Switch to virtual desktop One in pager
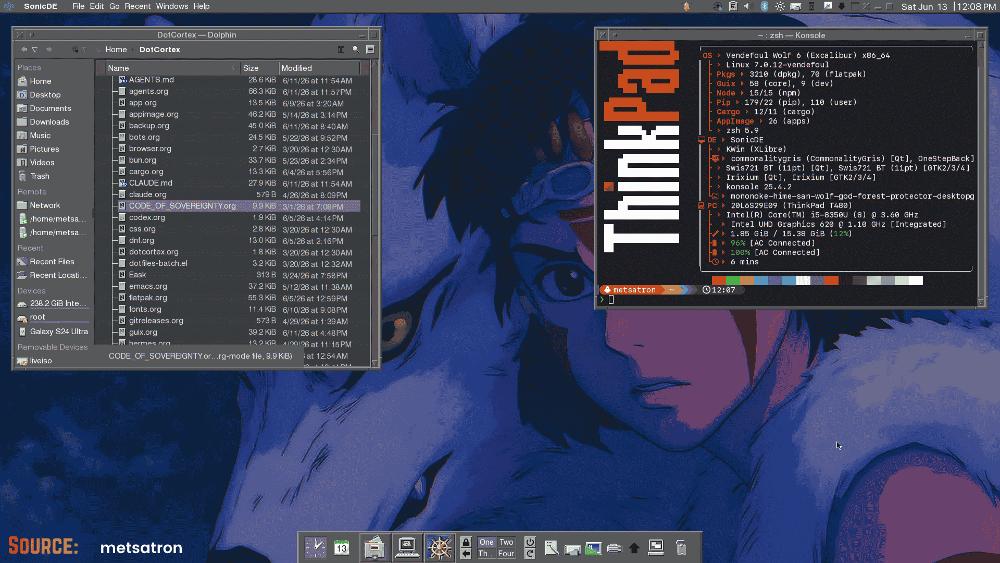The height and width of the screenshot is (563, 1000). pyautogui.click(x=487, y=542)
